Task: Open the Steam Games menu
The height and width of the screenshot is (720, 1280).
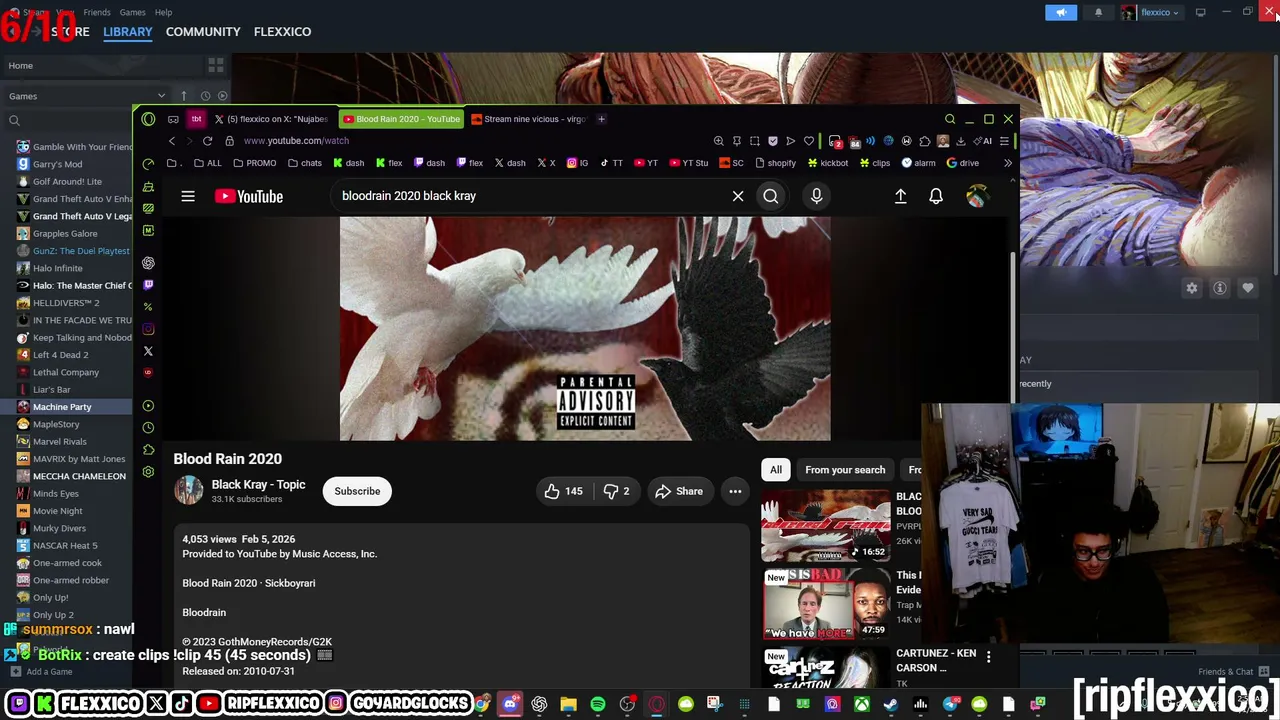Action: coord(132,12)
